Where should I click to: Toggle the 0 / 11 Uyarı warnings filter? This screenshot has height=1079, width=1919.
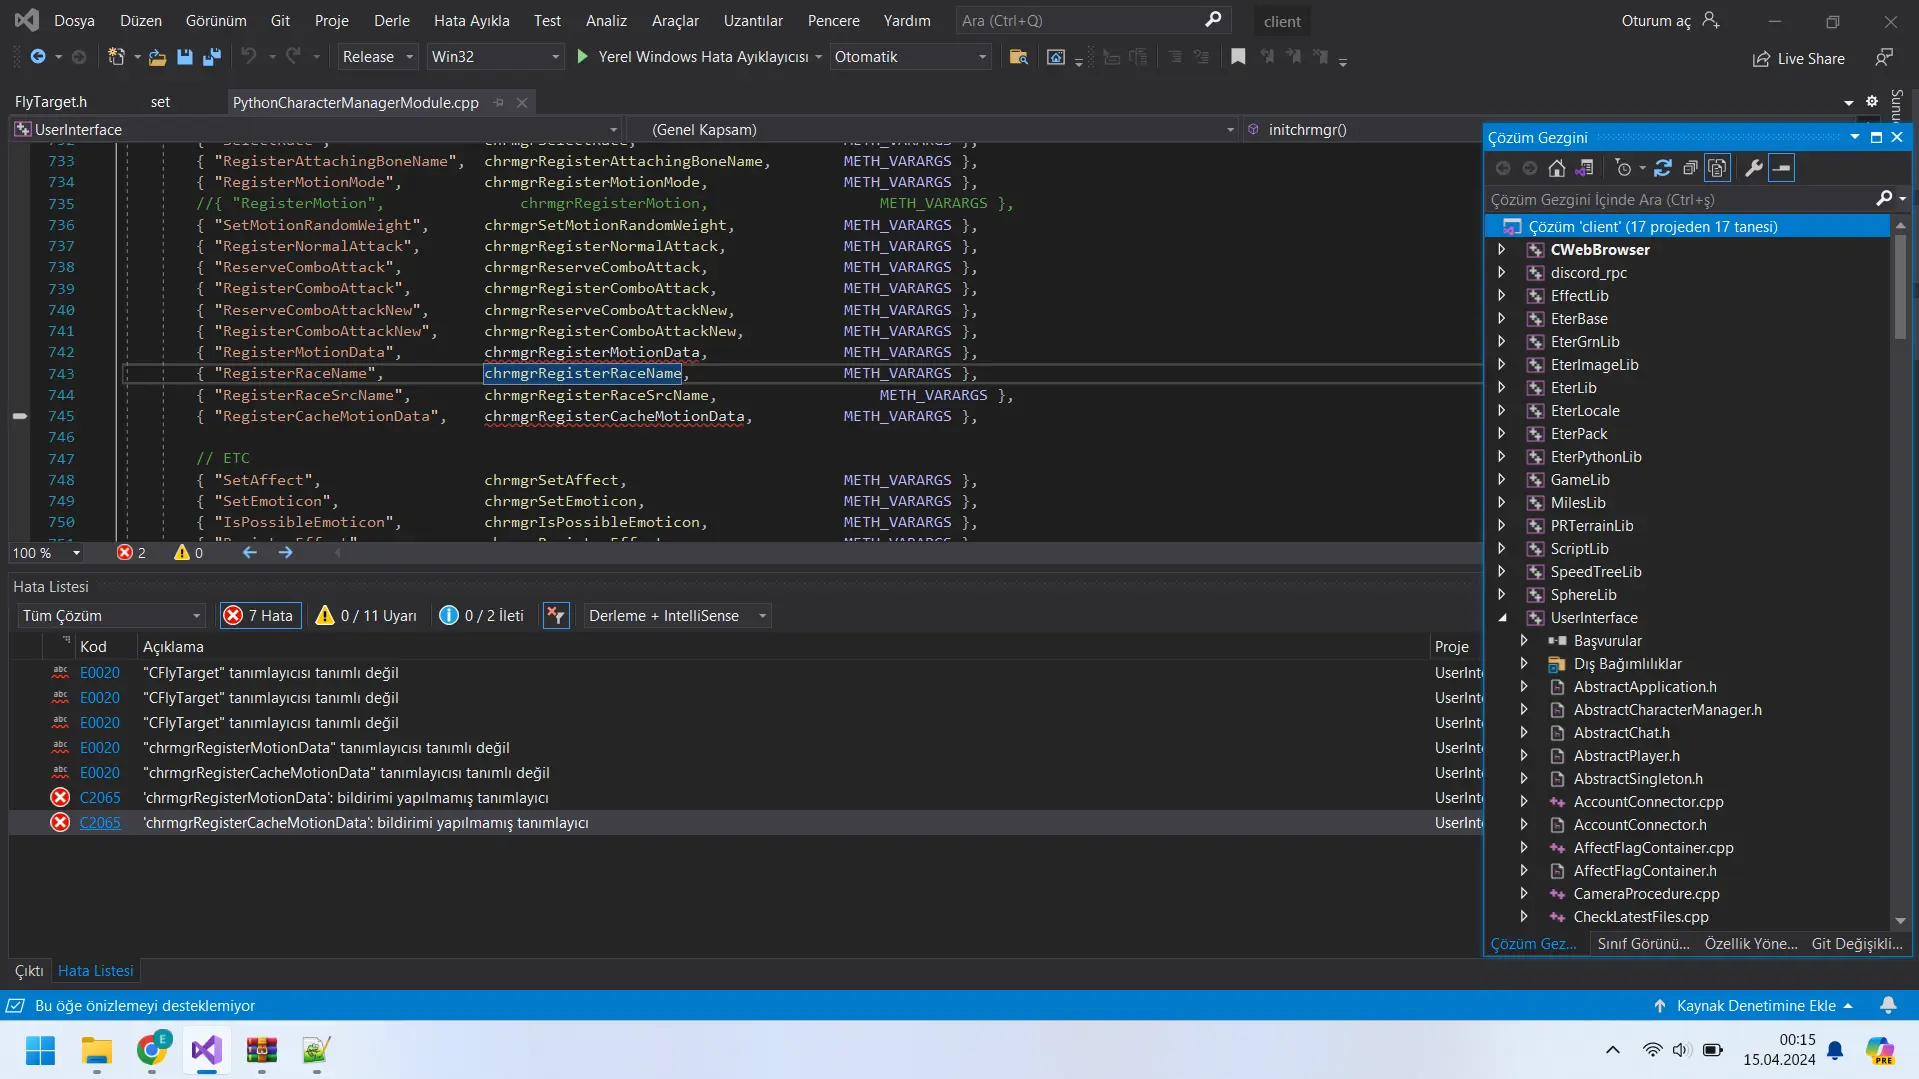coord(367,616)
